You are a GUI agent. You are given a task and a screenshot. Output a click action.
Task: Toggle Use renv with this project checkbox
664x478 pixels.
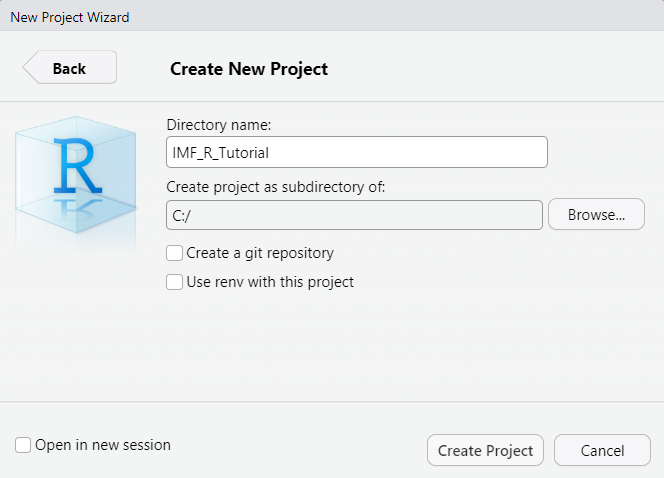174,282
